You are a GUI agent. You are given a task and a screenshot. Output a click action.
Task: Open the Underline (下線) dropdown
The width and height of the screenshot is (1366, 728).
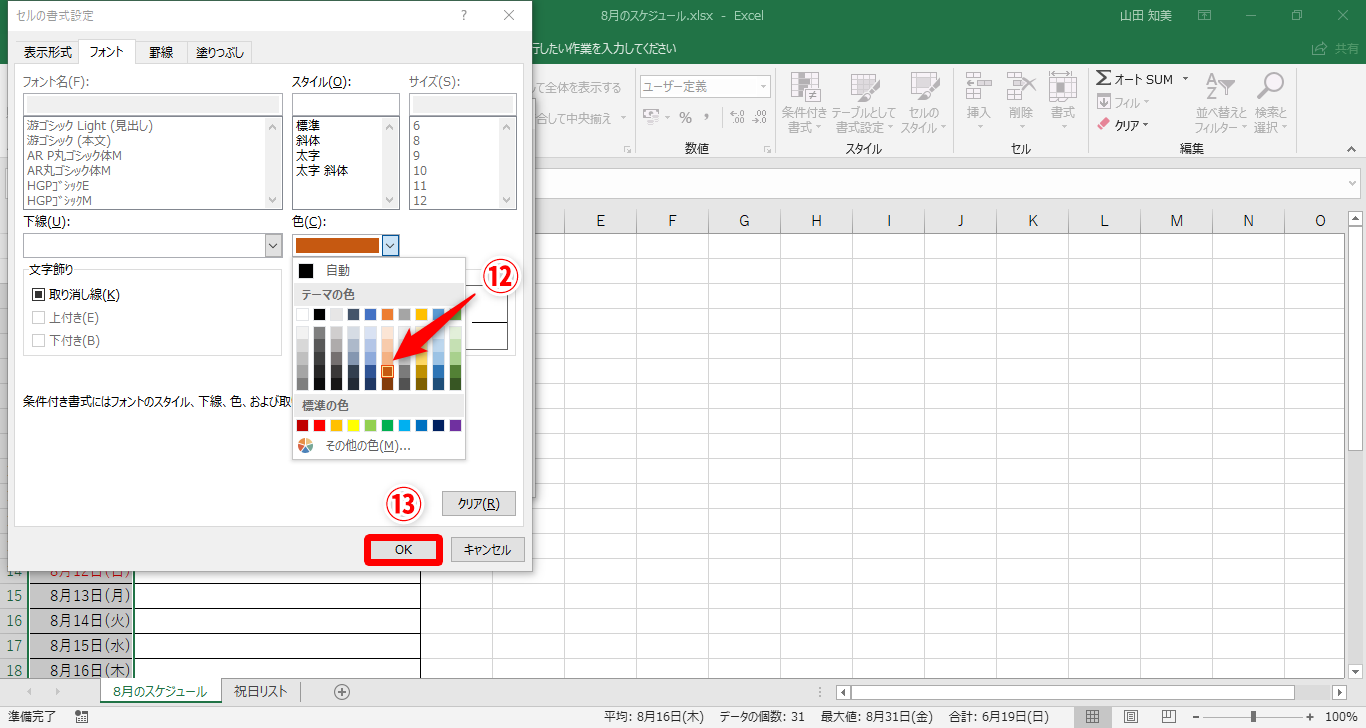273,246
